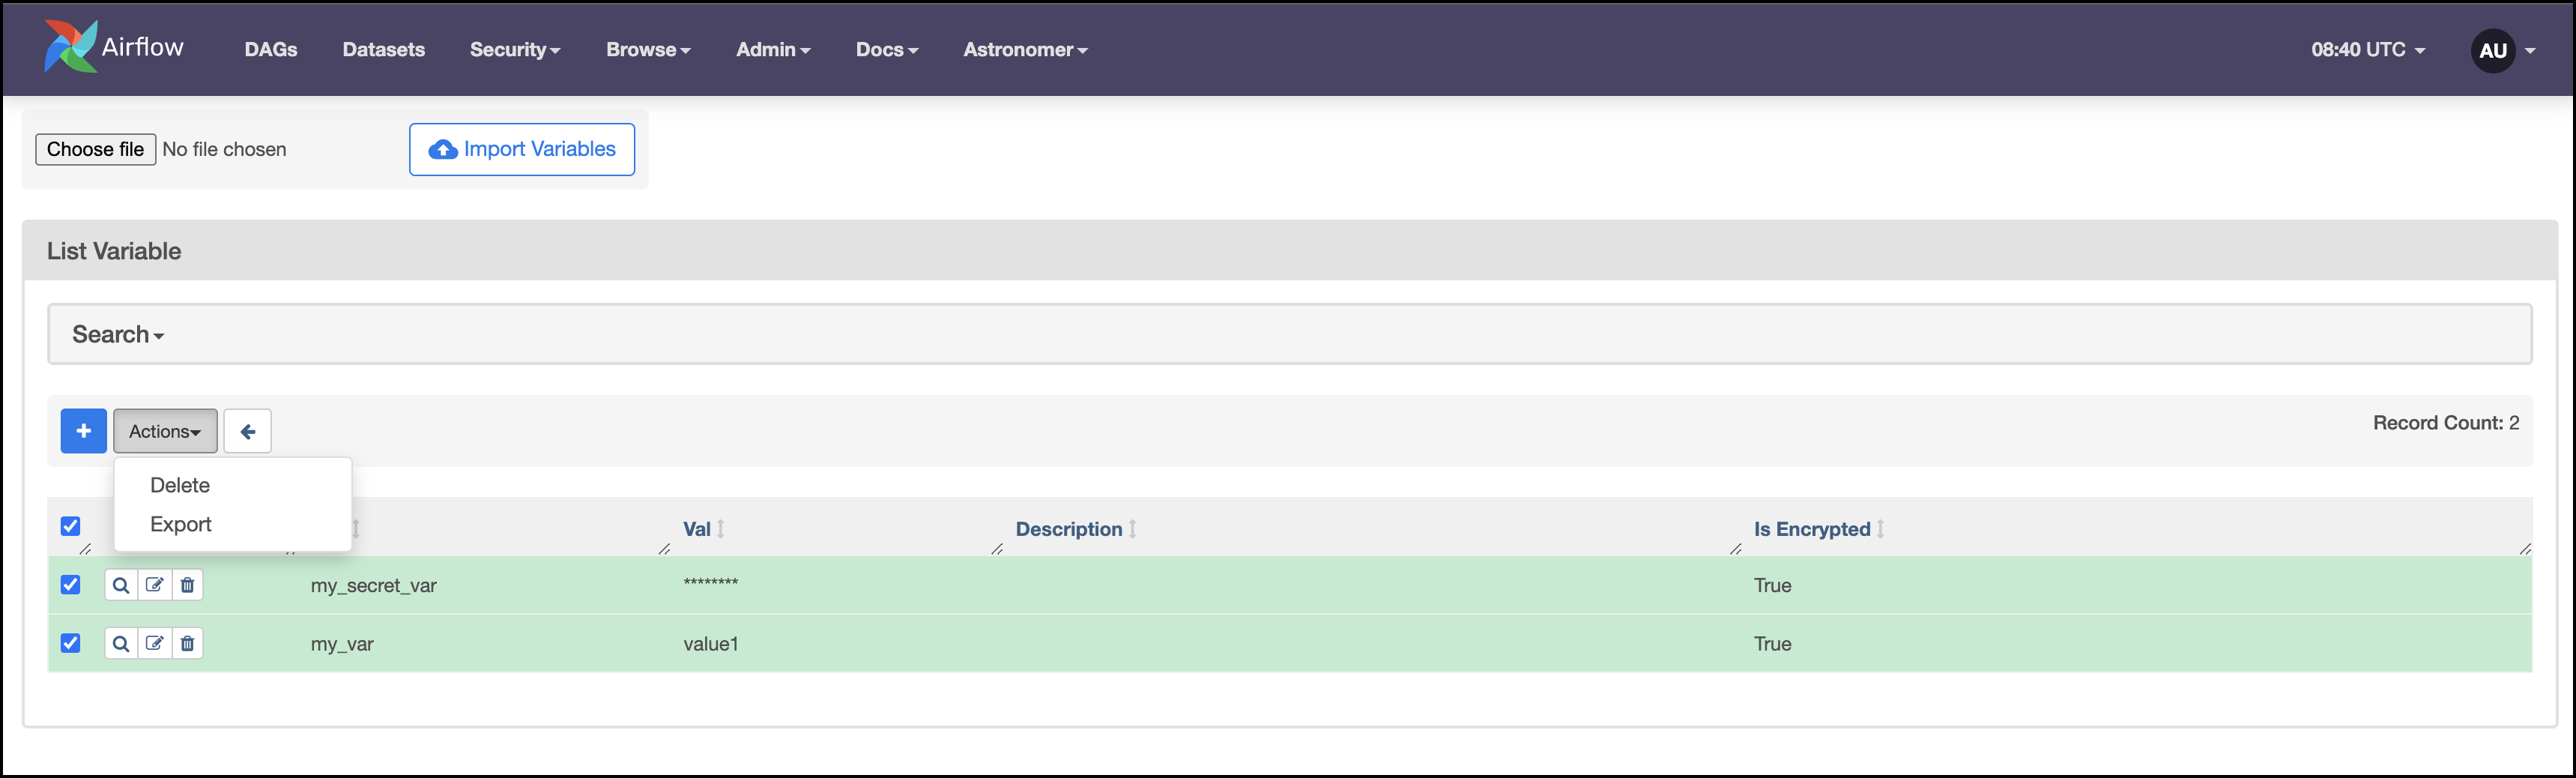Click the Import Variables button
Screen dimensions: 2576x778
521,148
